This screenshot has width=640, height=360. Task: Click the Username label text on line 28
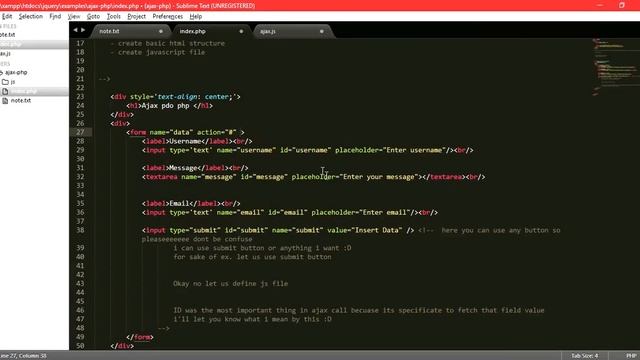185,141
